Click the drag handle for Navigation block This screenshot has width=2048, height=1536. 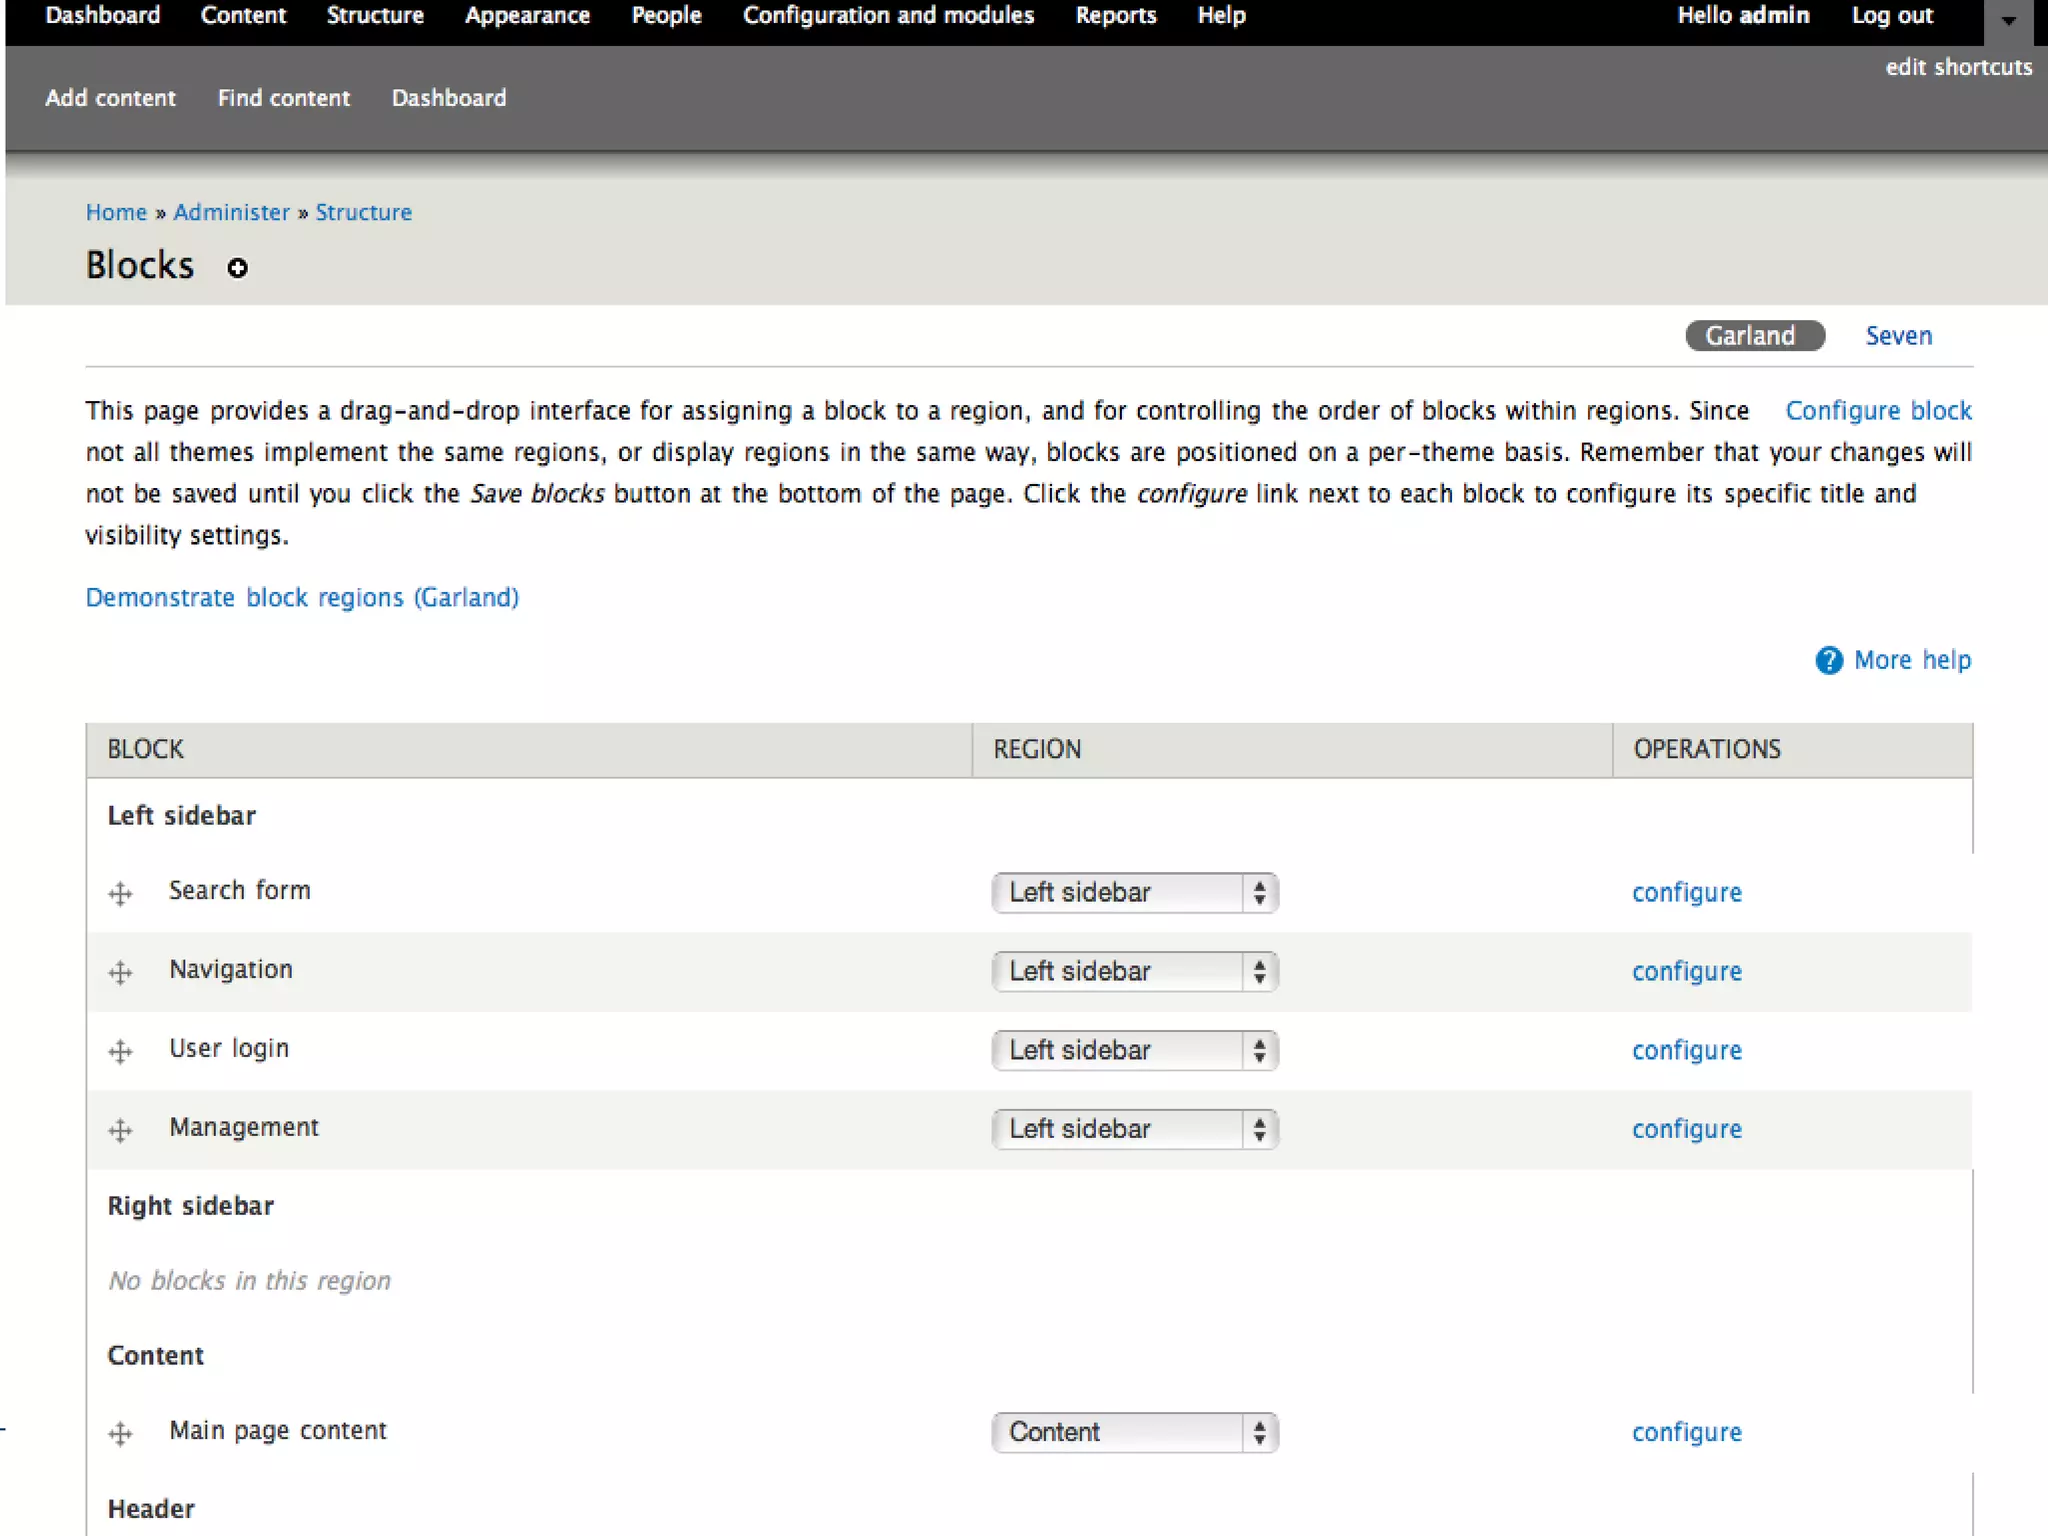pos(120,972)
